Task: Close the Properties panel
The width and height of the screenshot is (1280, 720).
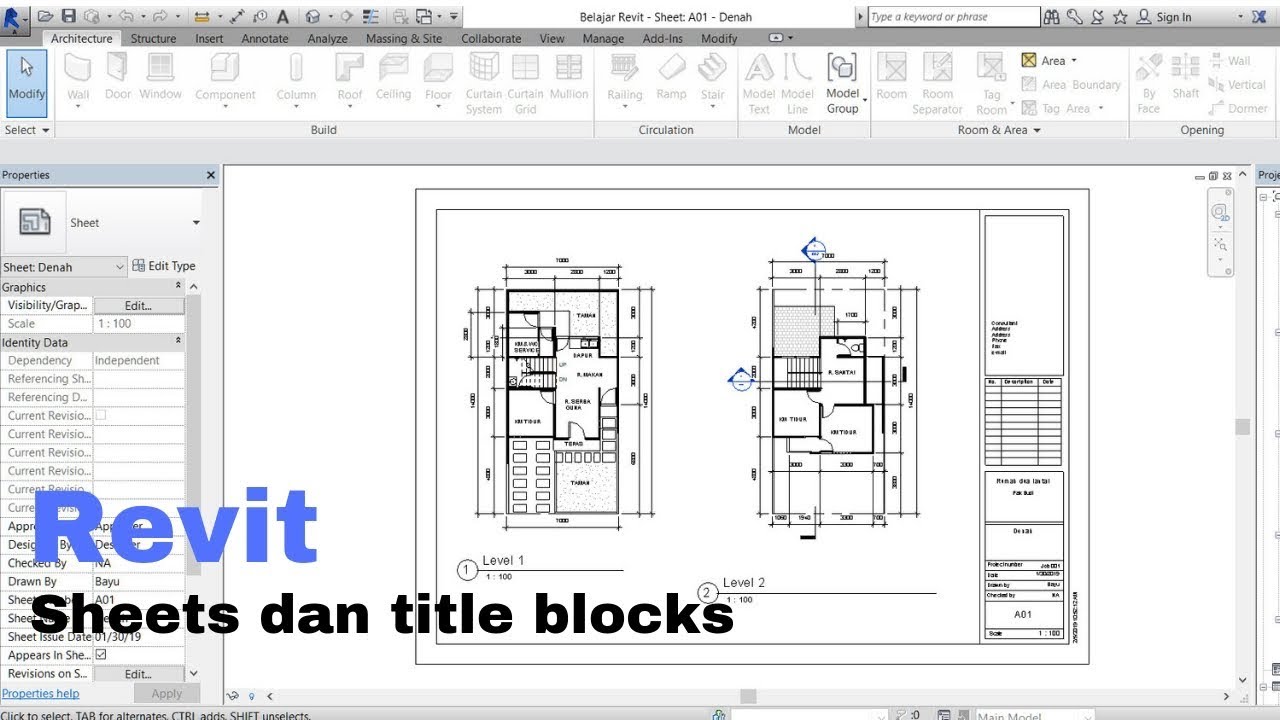Action: point(210,175)
